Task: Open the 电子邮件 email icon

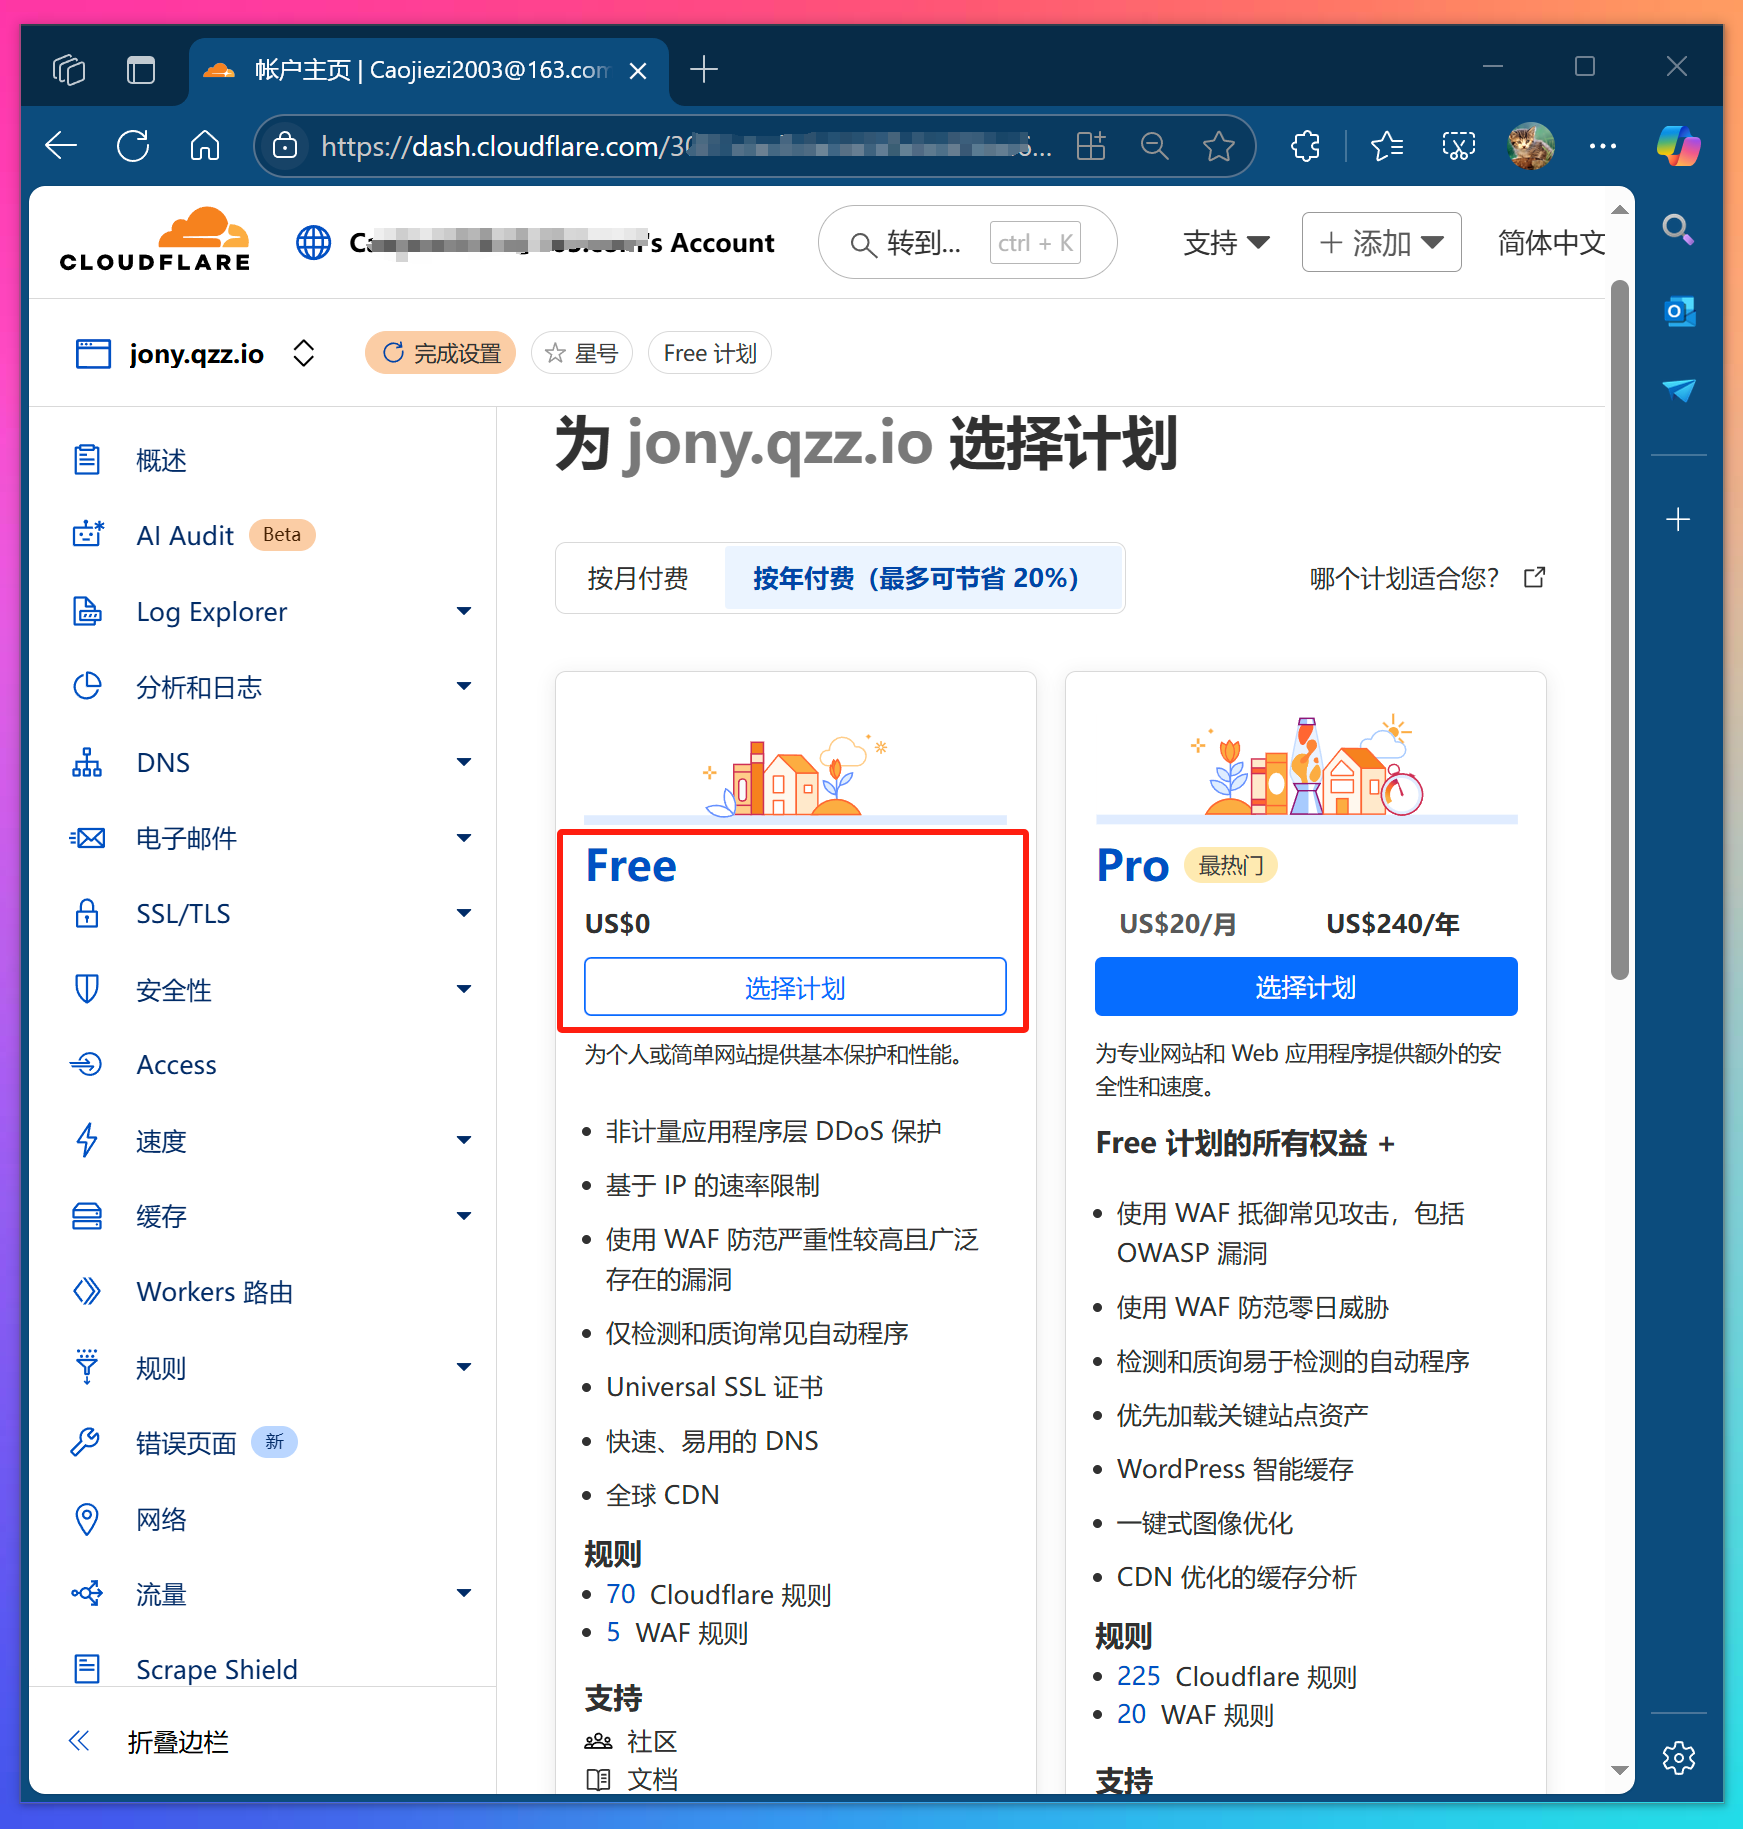Action: 88,838
